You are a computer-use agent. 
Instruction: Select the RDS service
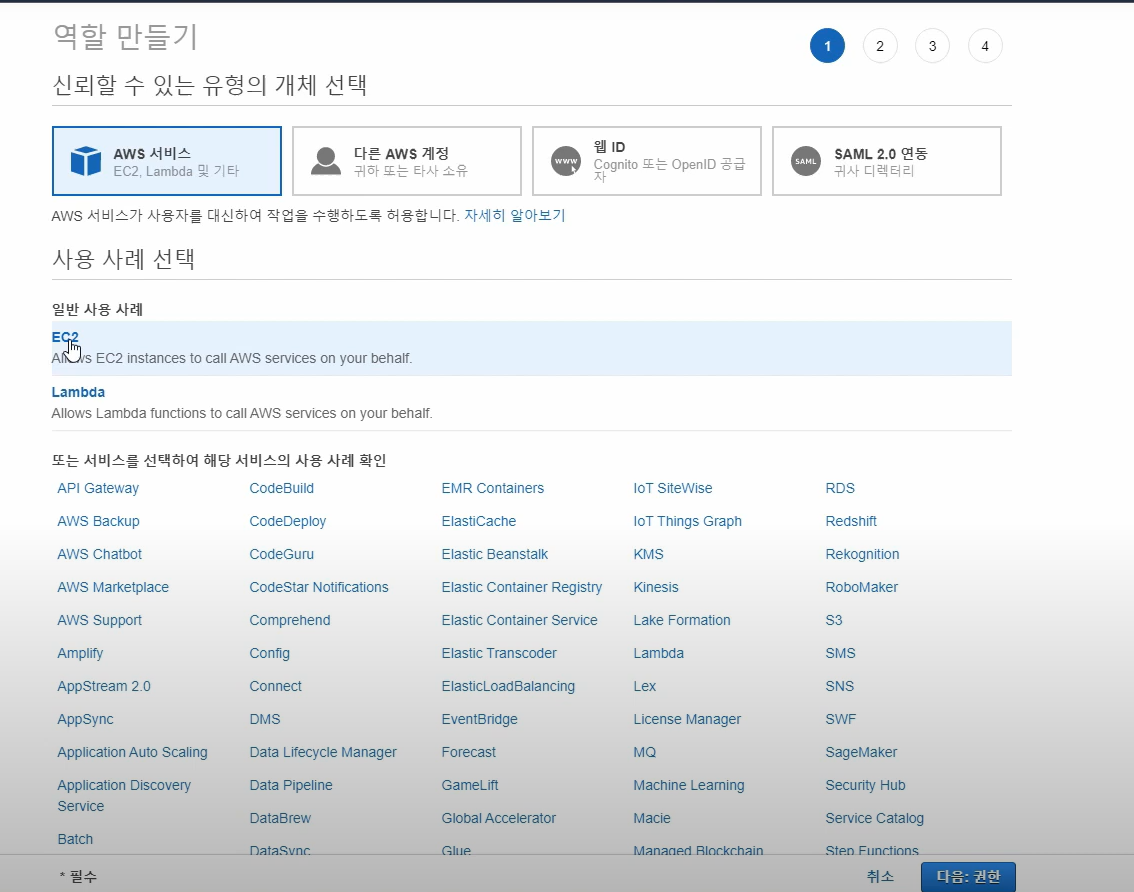840,488
